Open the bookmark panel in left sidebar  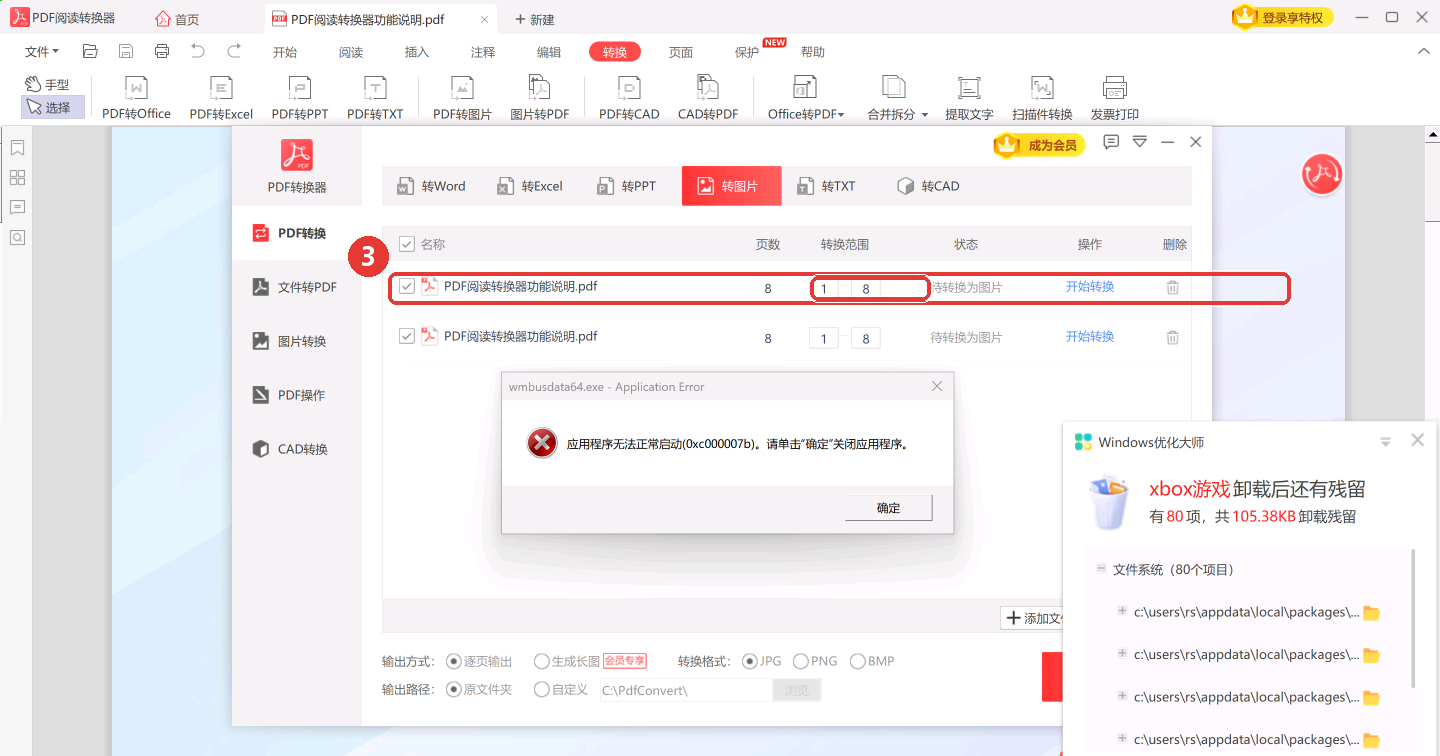(x=17, y=148)
